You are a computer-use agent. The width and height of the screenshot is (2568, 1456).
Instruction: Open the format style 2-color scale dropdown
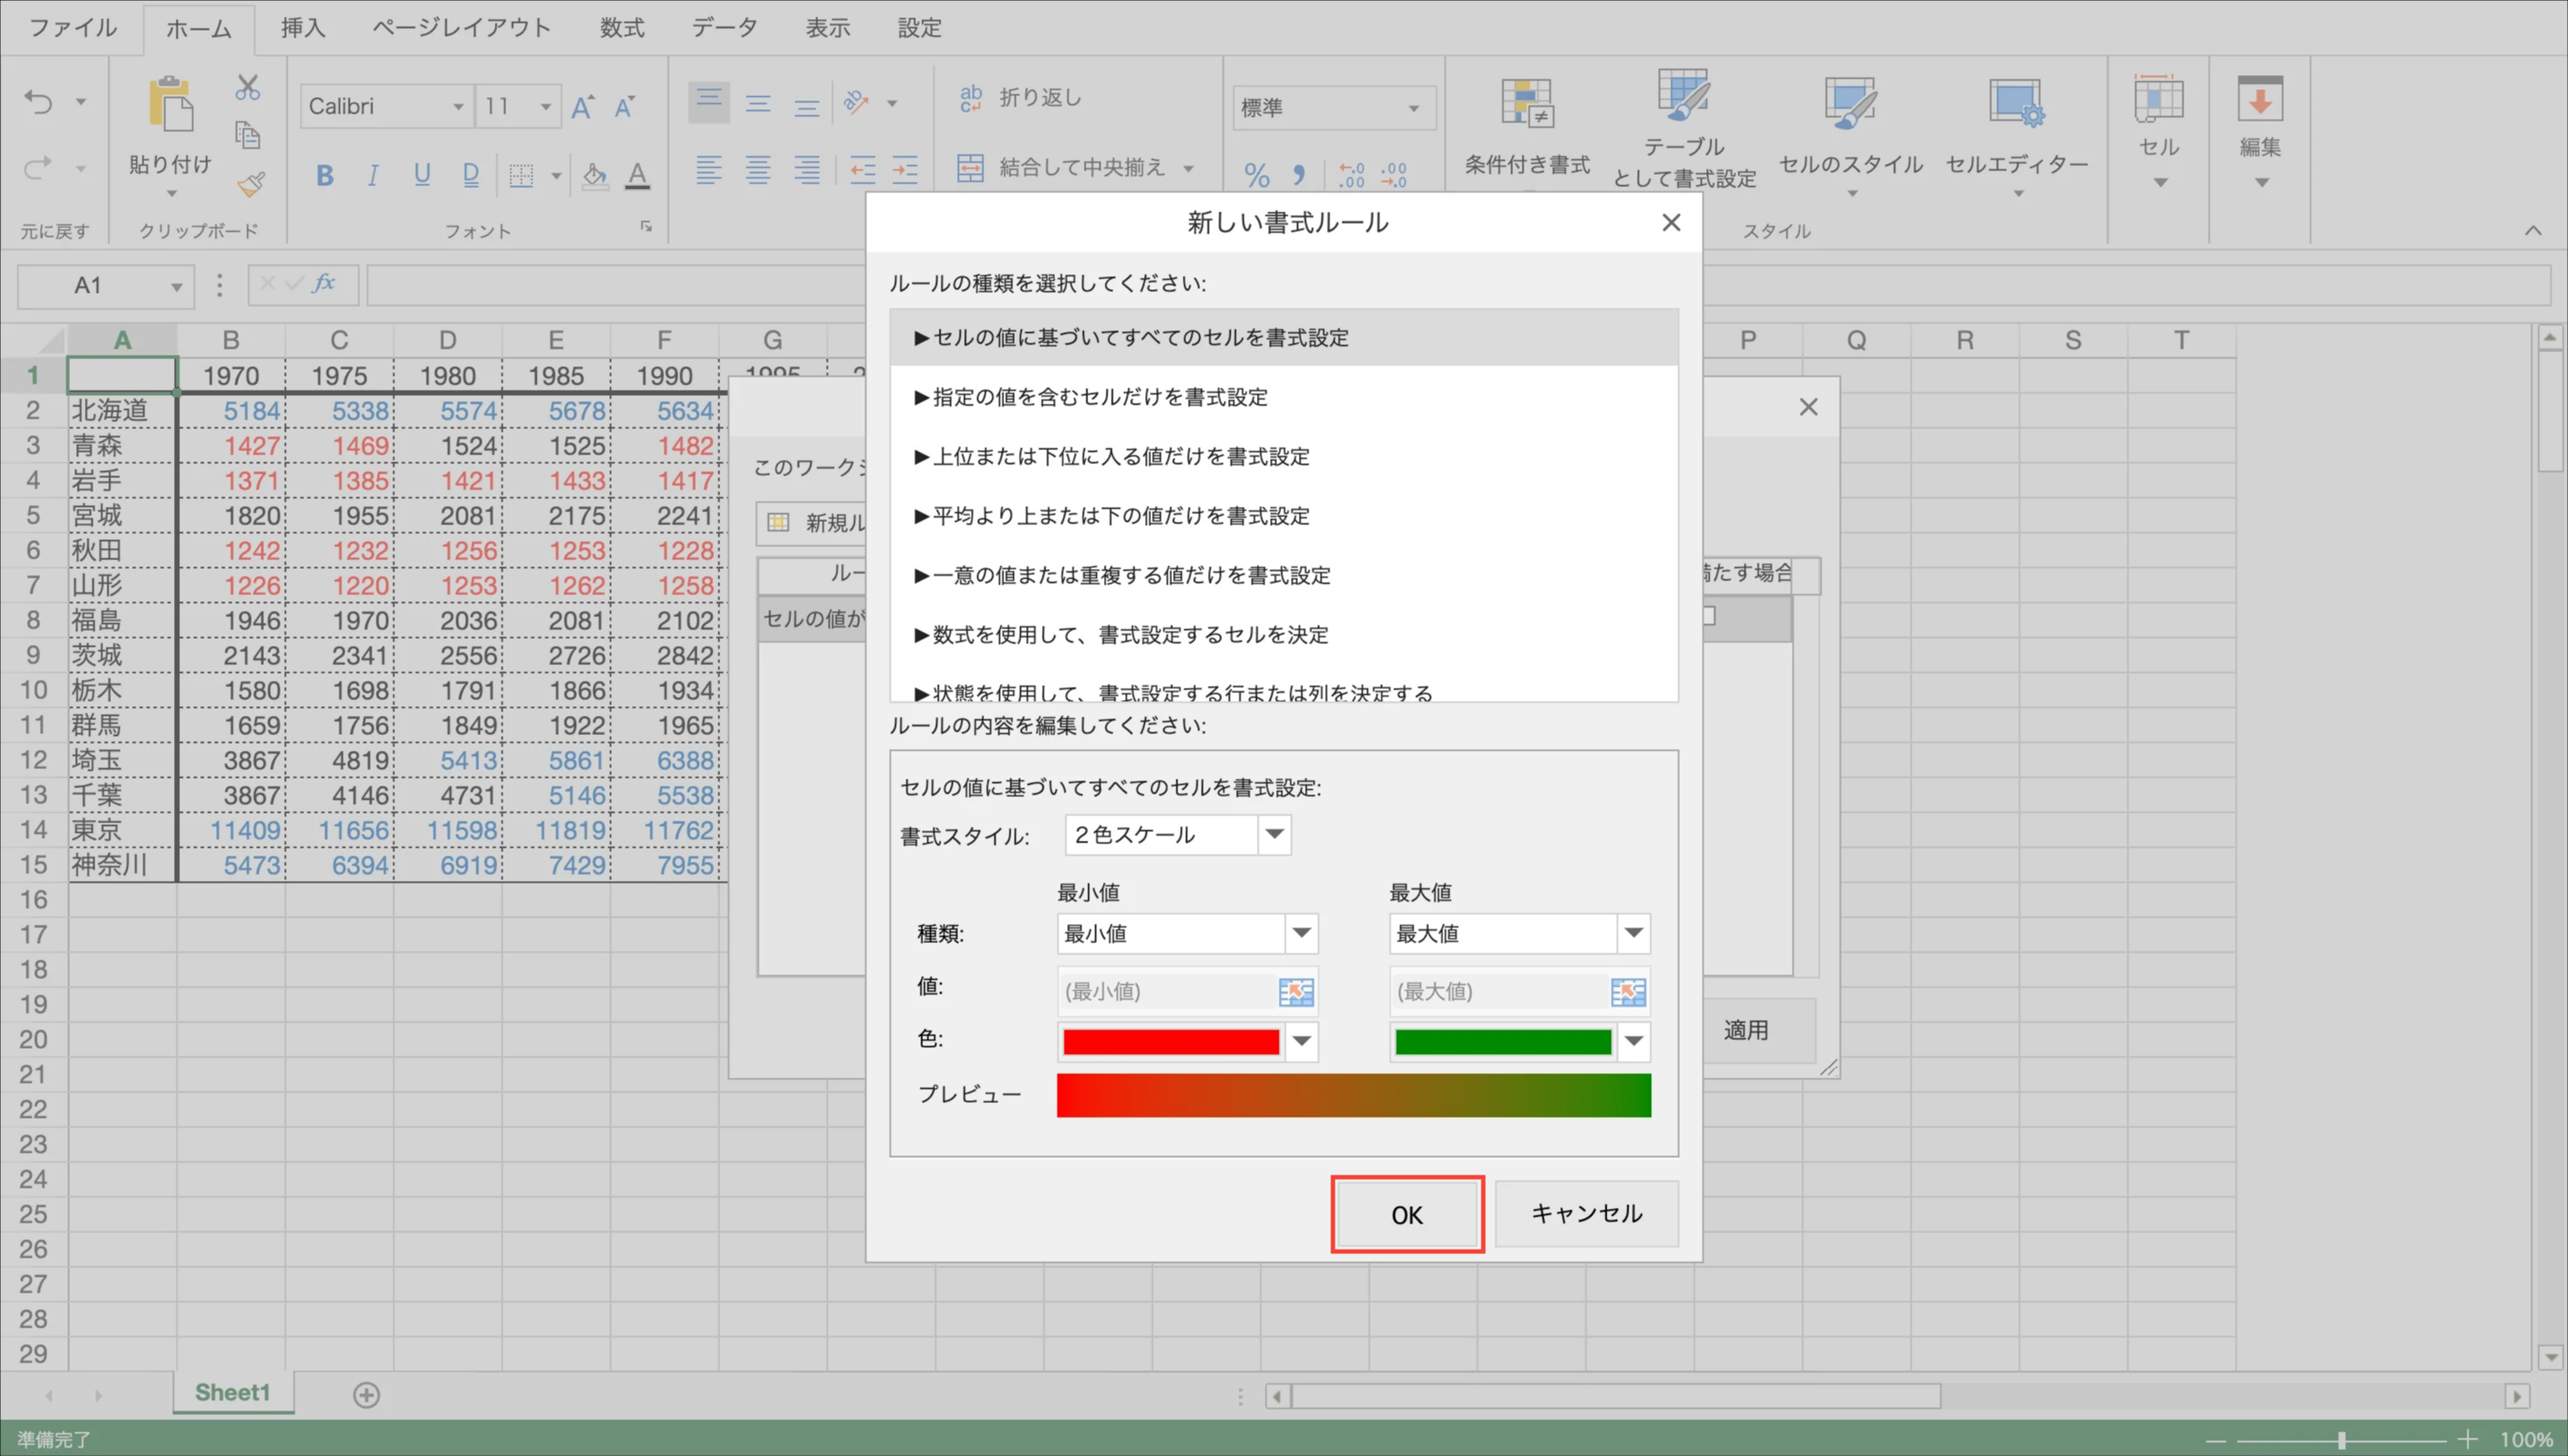(x=1274, y=834)
